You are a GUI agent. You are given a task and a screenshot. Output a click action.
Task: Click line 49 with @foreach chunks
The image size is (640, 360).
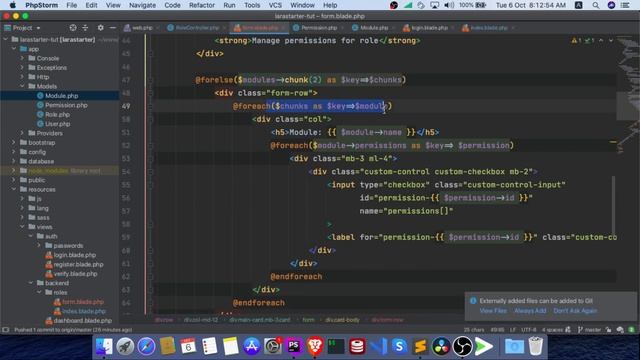pos(312,106)
